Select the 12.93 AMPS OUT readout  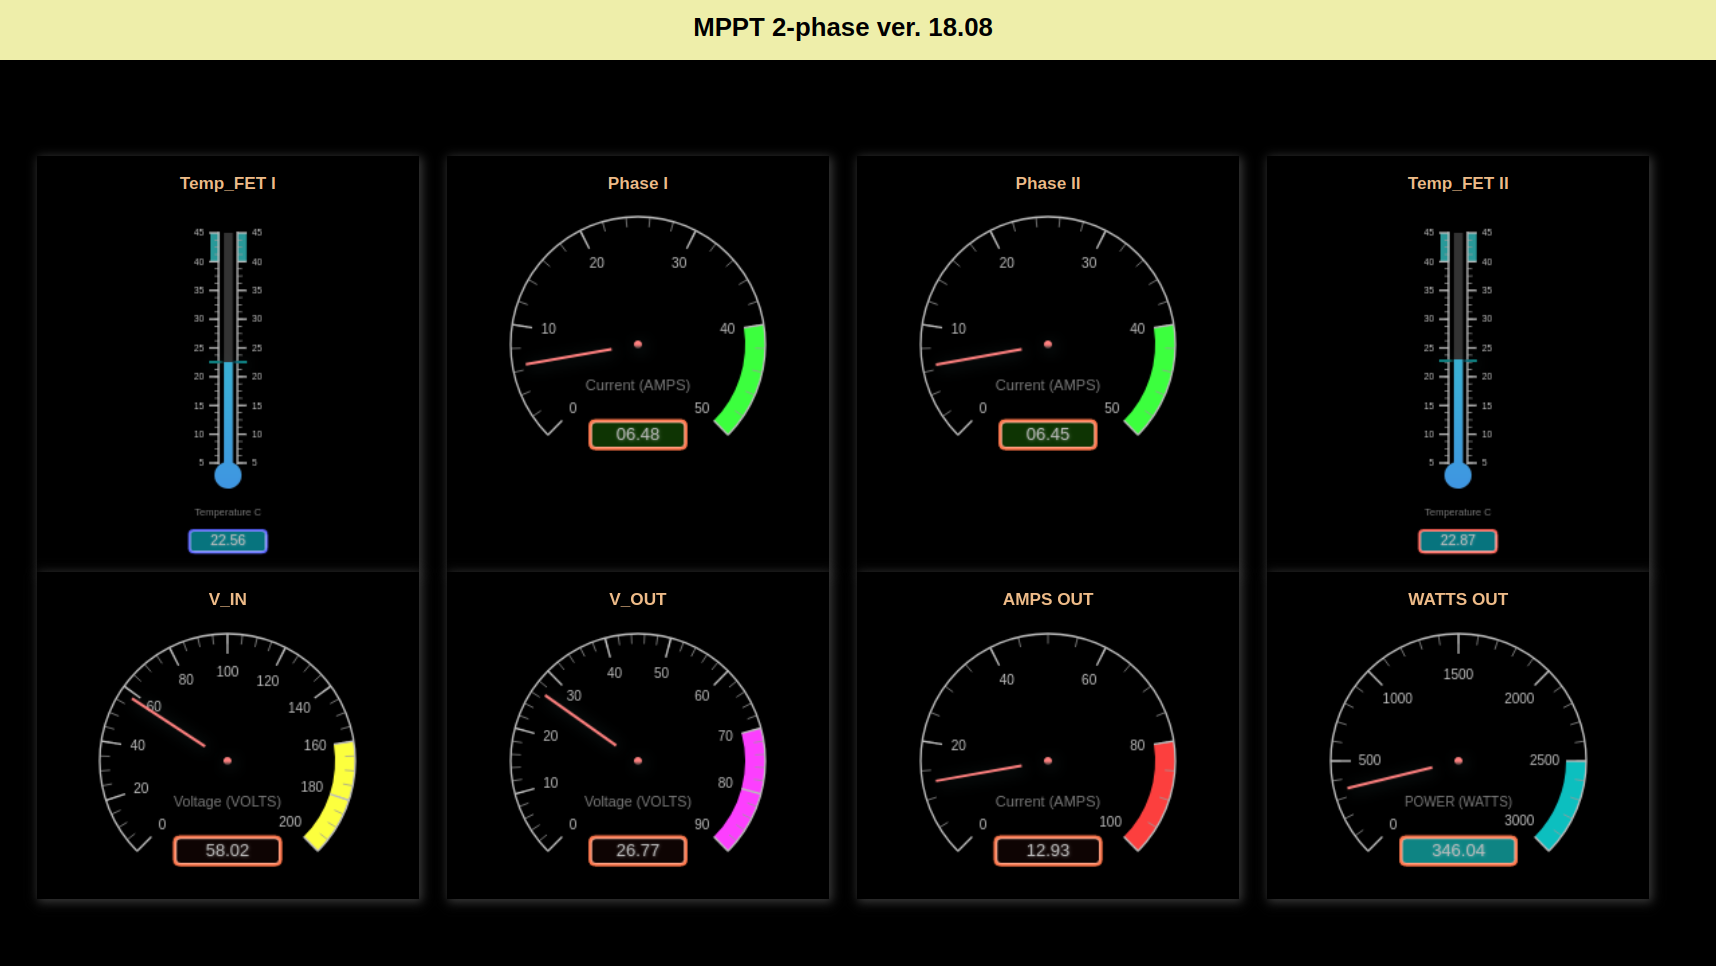point(1048,851)
